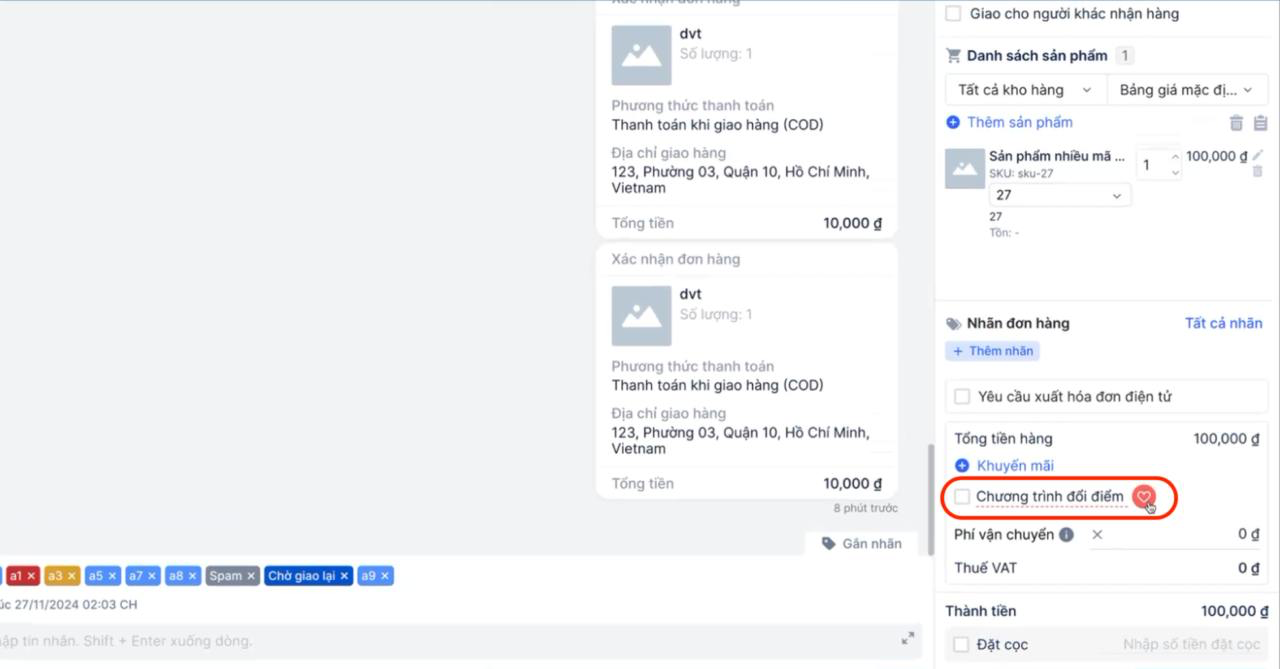Remove the a5 tag with its x
Screen dimensions: 1280x669
pyautogui.click(x=112, y=576)
